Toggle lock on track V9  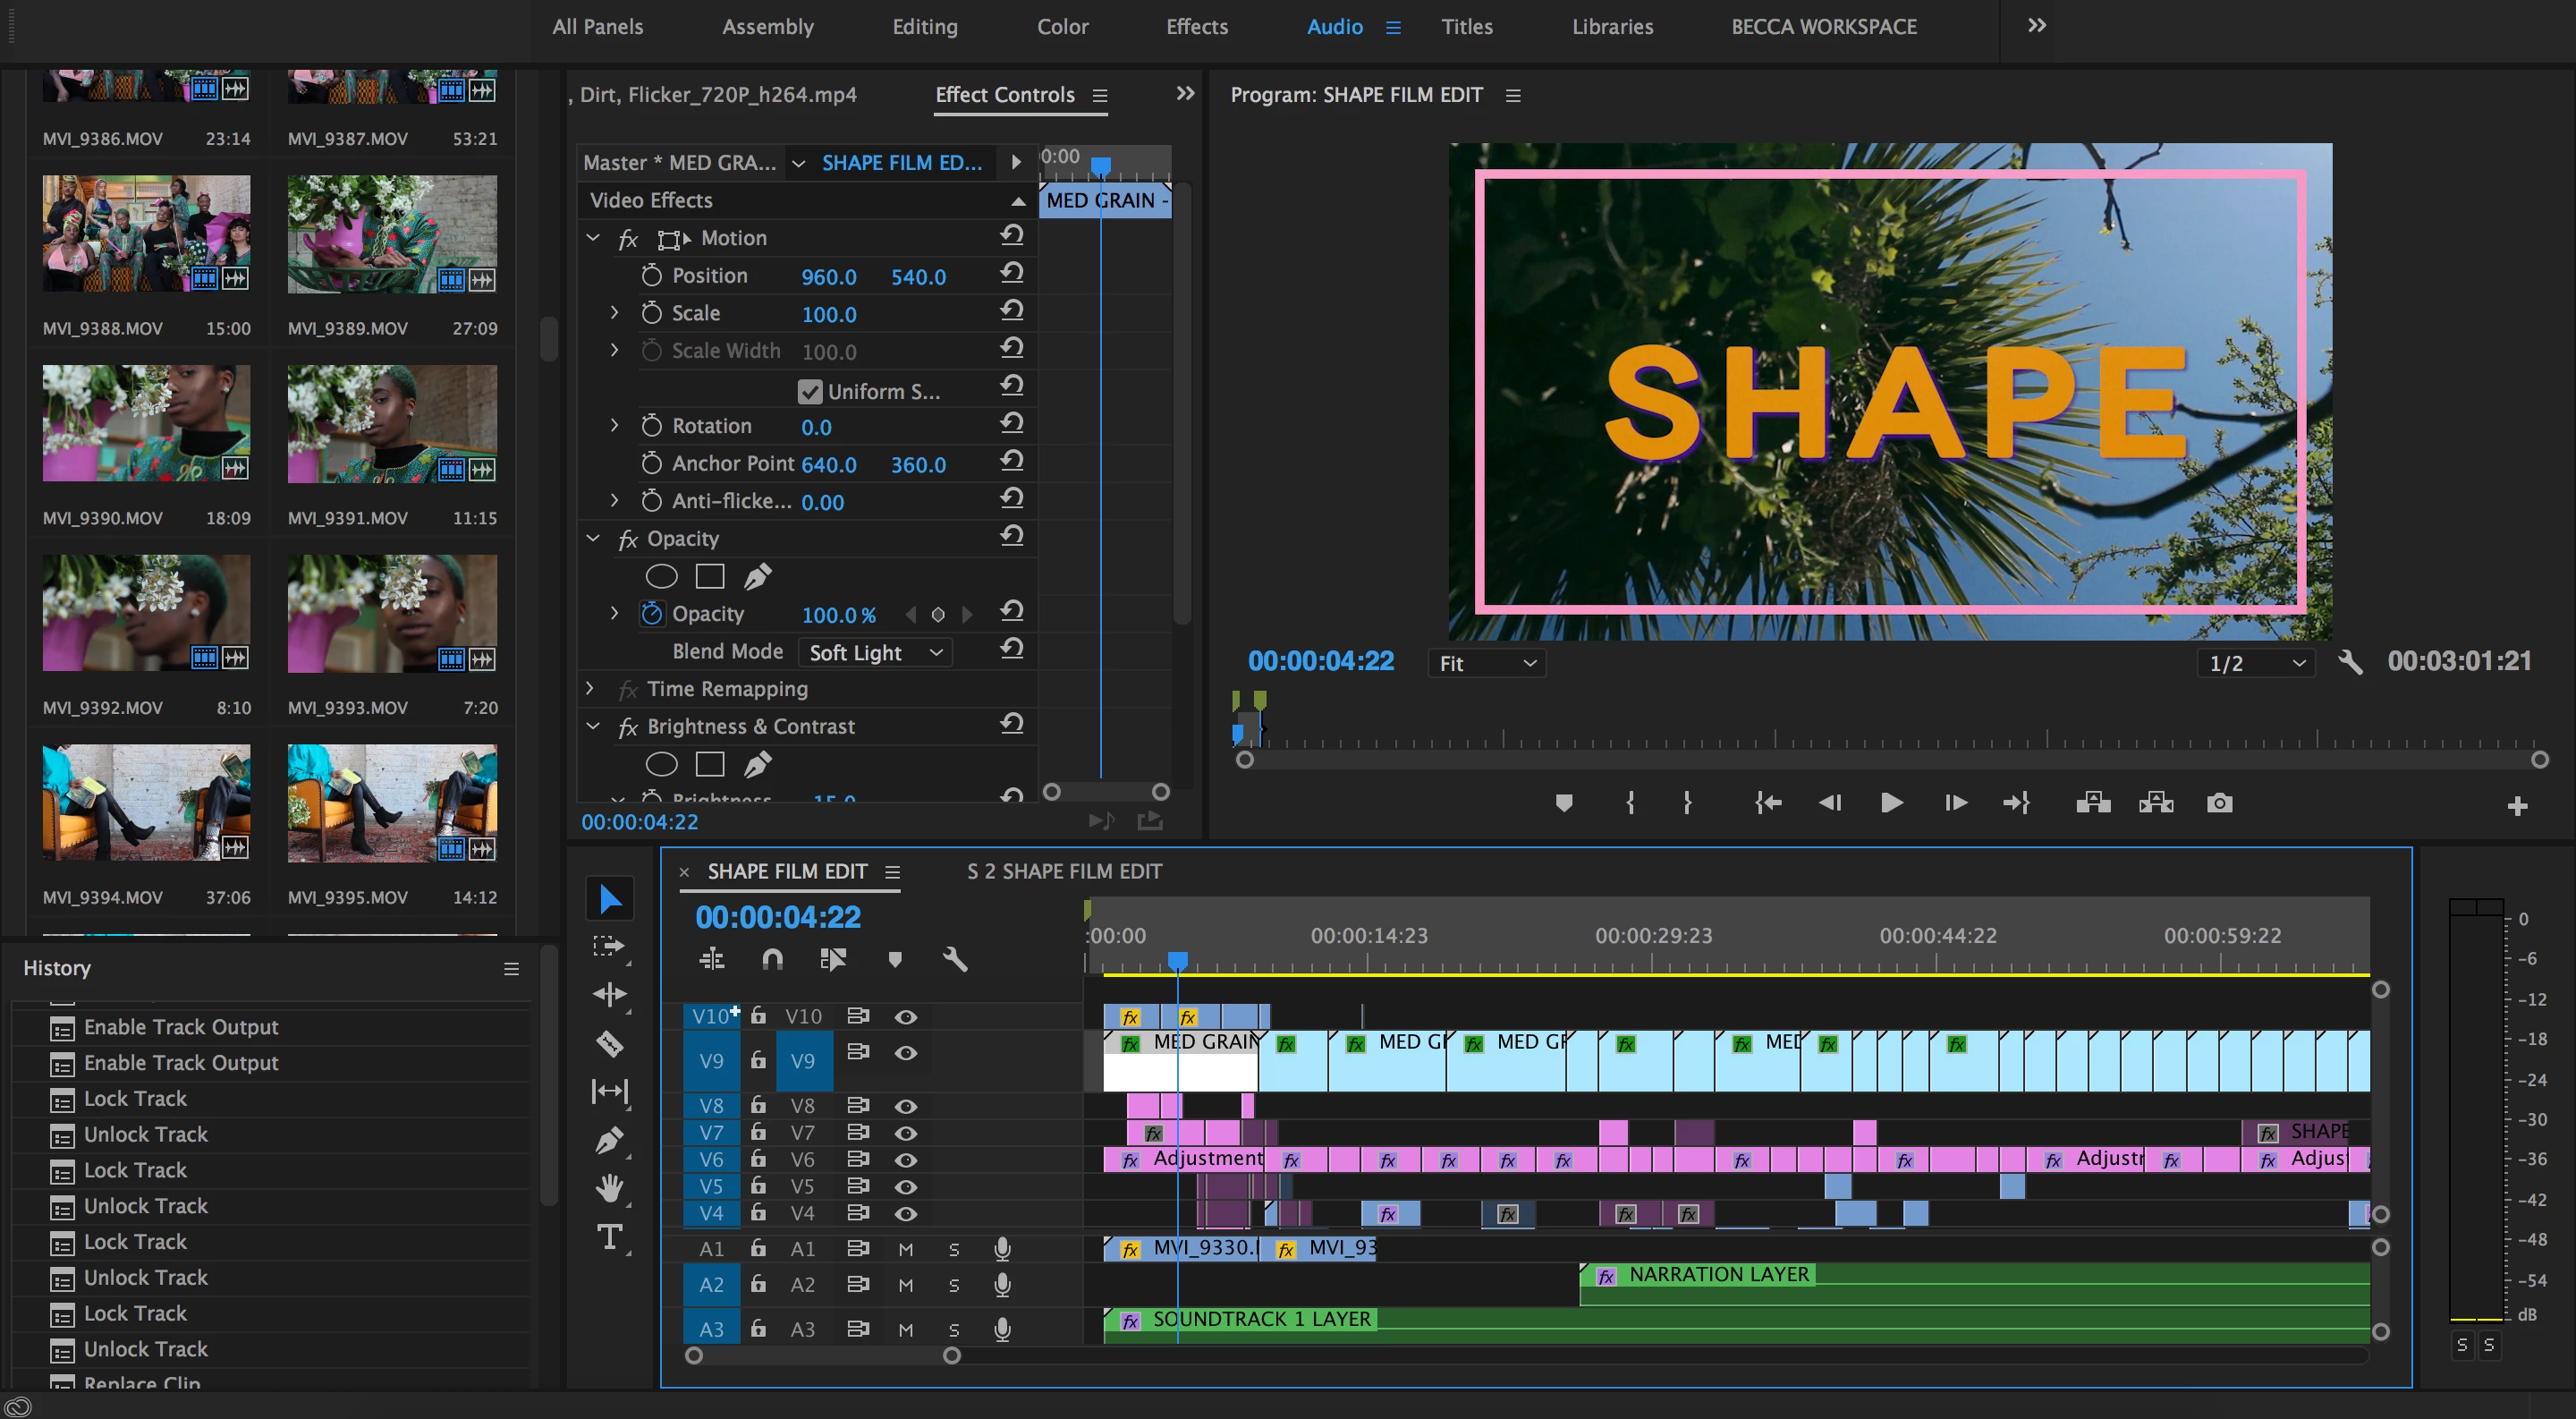click(758, 1060)
